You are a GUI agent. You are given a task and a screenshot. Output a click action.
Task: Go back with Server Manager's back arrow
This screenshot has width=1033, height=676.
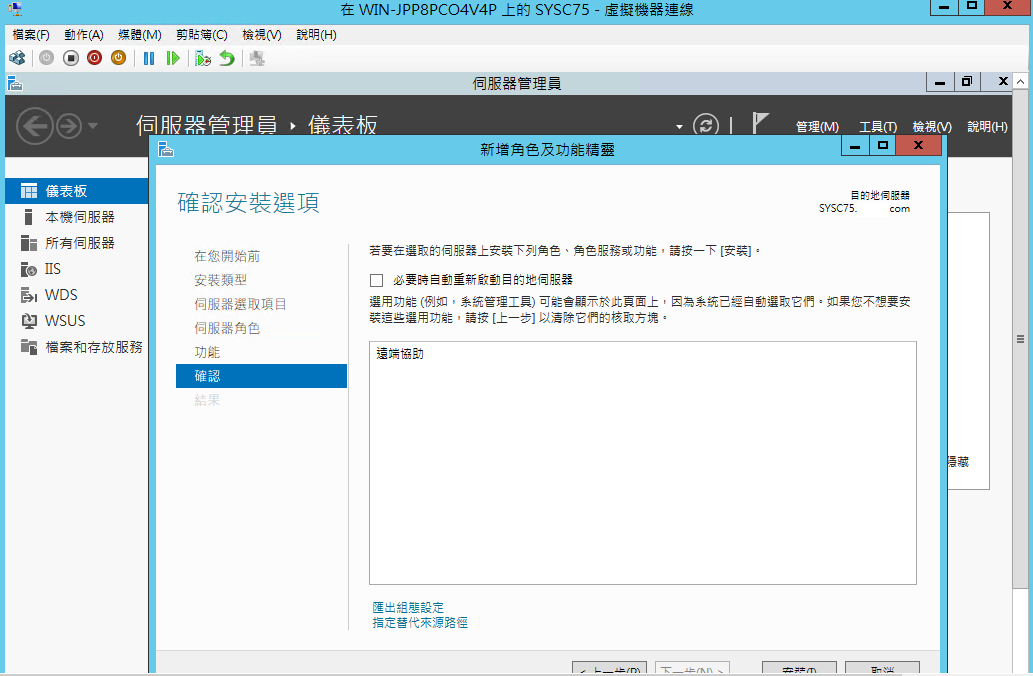(x=34, y=125)
